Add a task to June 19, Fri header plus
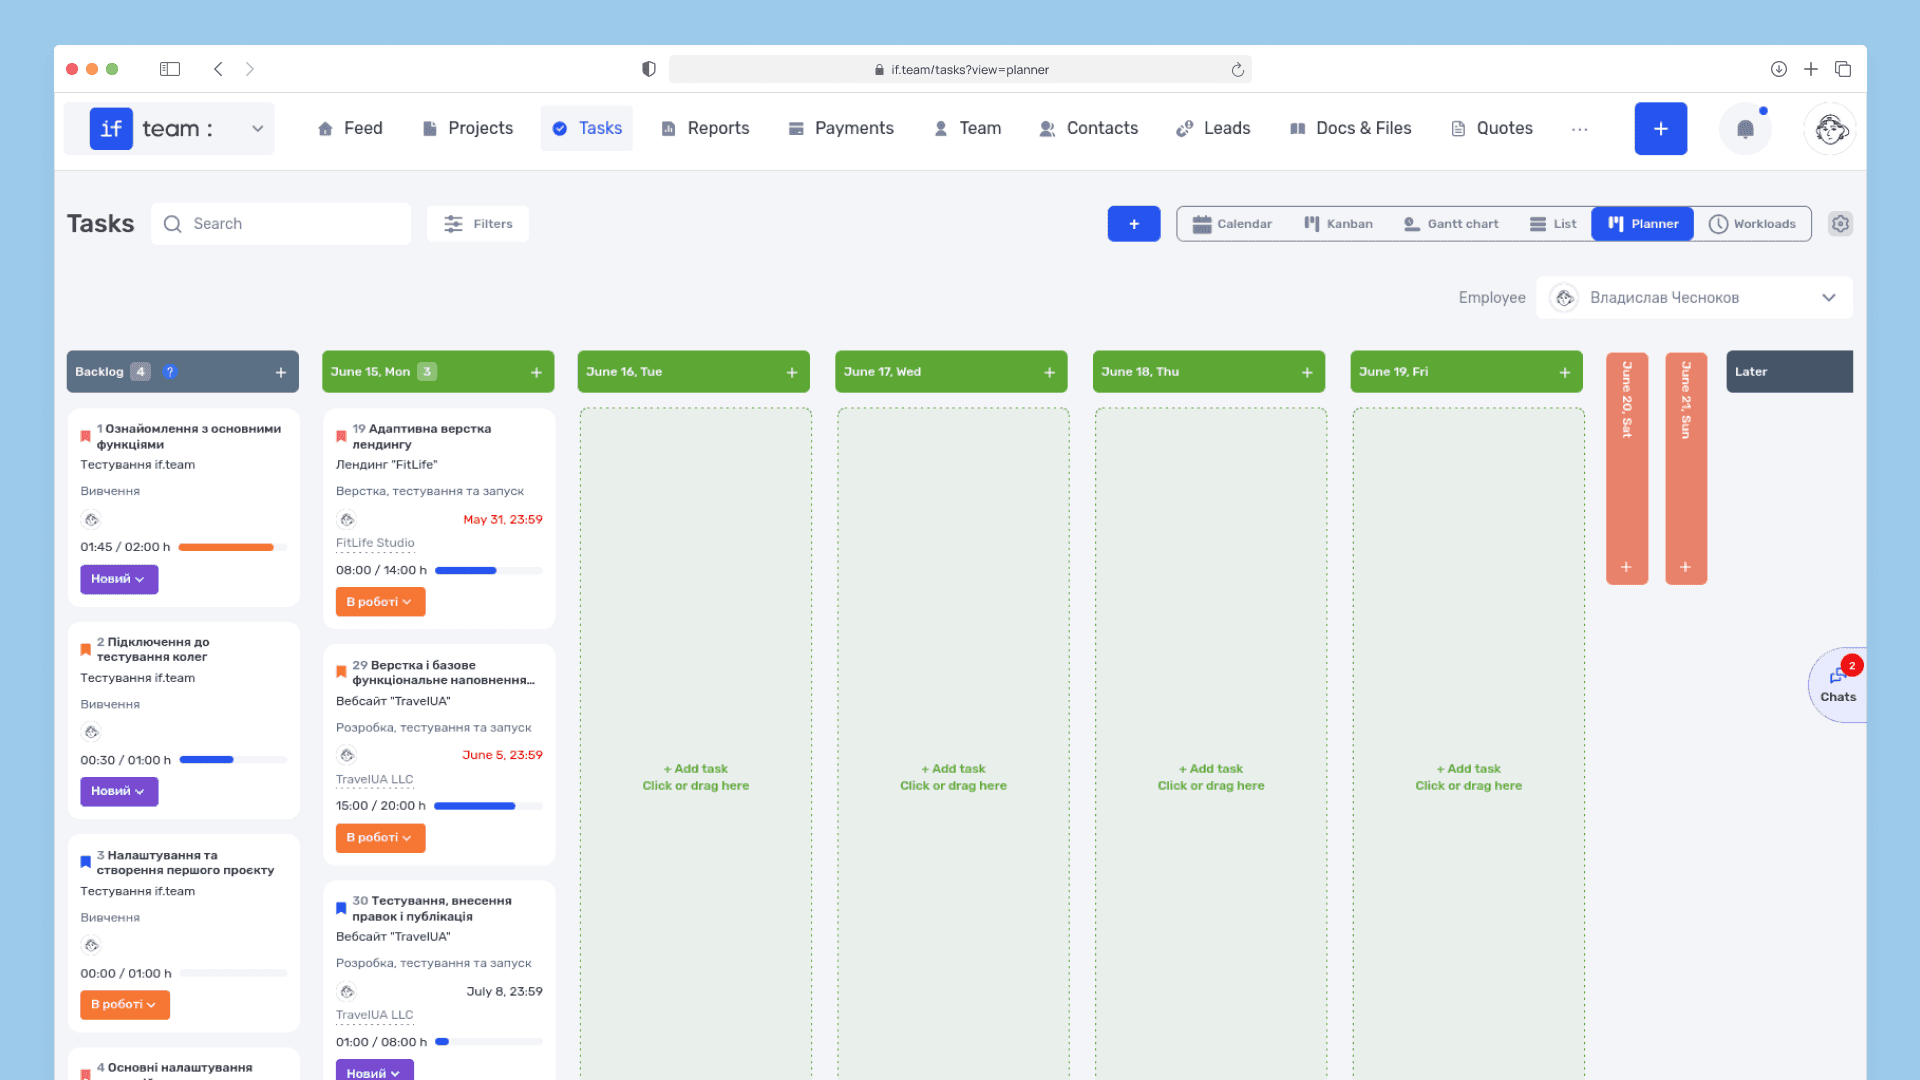The image size is (1920, 1080). point(1565,372)
